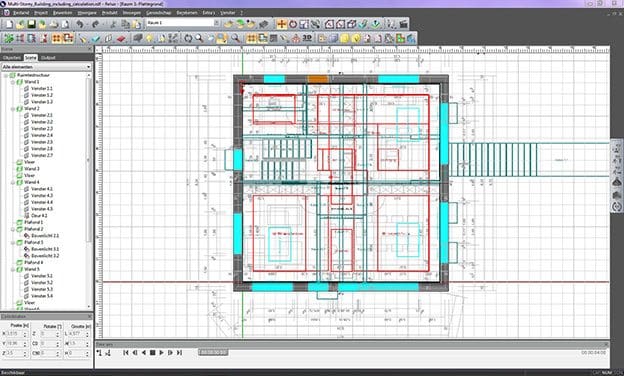Click the clapperboard animation icon

click(403, 24)
